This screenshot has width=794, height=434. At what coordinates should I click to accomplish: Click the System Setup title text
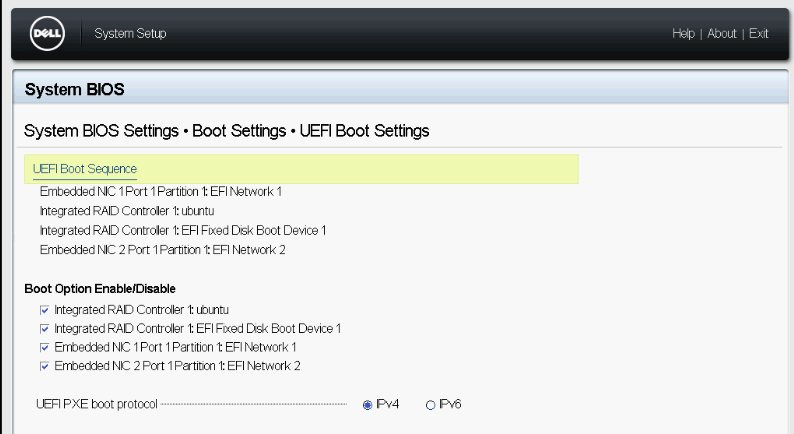click(x=130, y=34)
